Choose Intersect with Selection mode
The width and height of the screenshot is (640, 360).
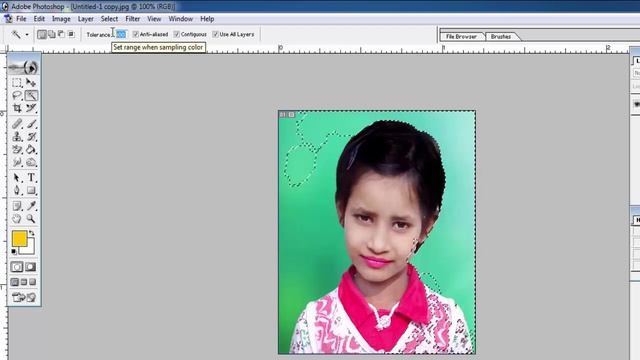[x=71, y=34]
